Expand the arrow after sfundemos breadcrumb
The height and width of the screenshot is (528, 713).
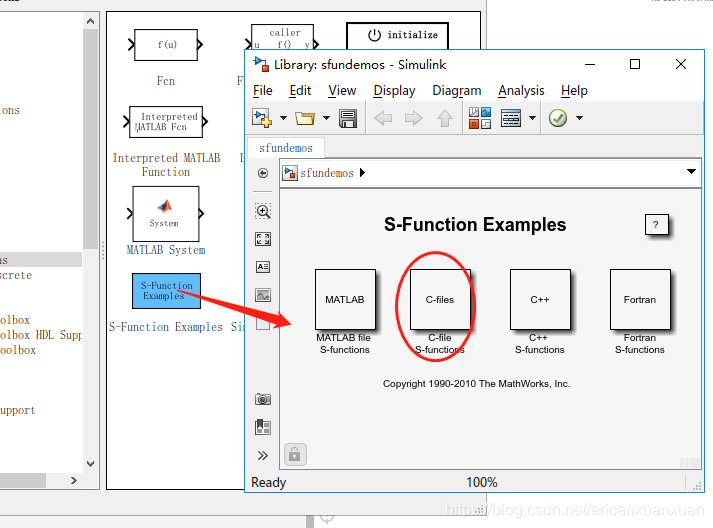(362, 173)
